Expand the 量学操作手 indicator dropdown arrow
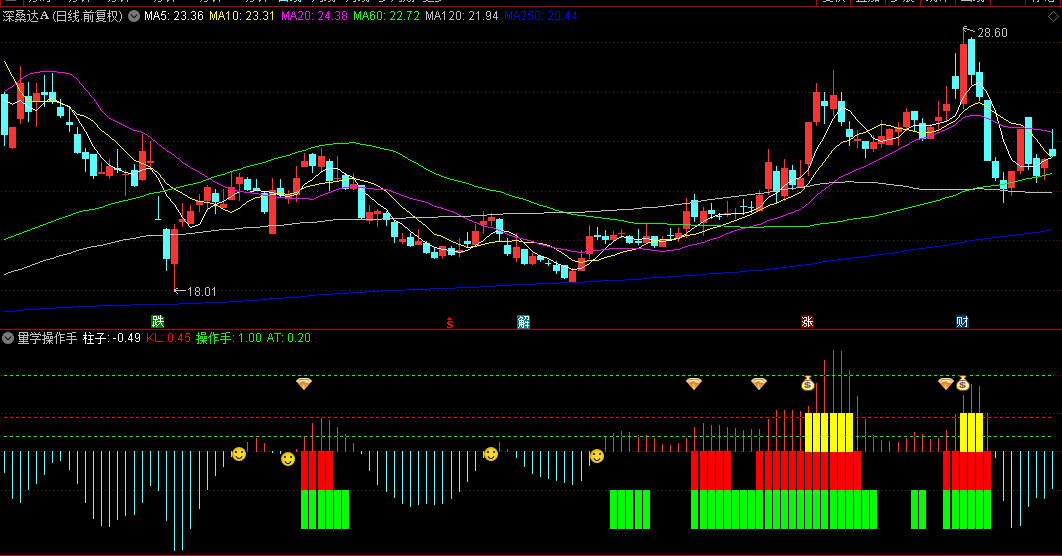Screen dimensions: 1062x556 point(8,338)
